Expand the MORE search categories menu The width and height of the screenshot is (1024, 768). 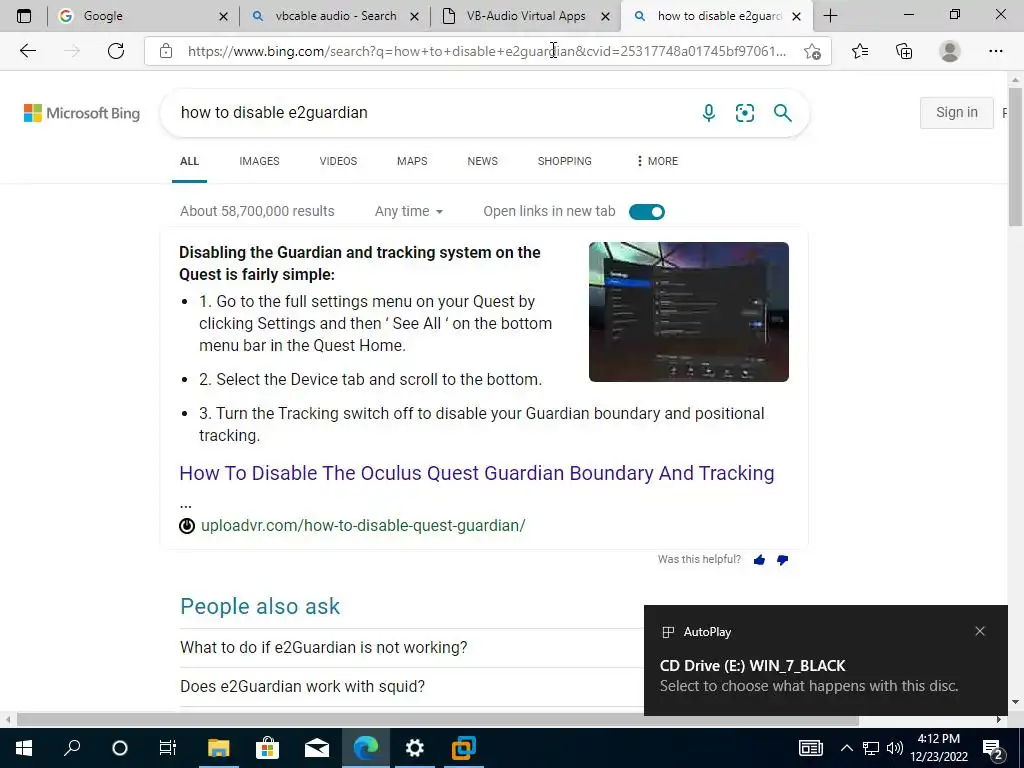pyautogui.click(x=657, y=161)
